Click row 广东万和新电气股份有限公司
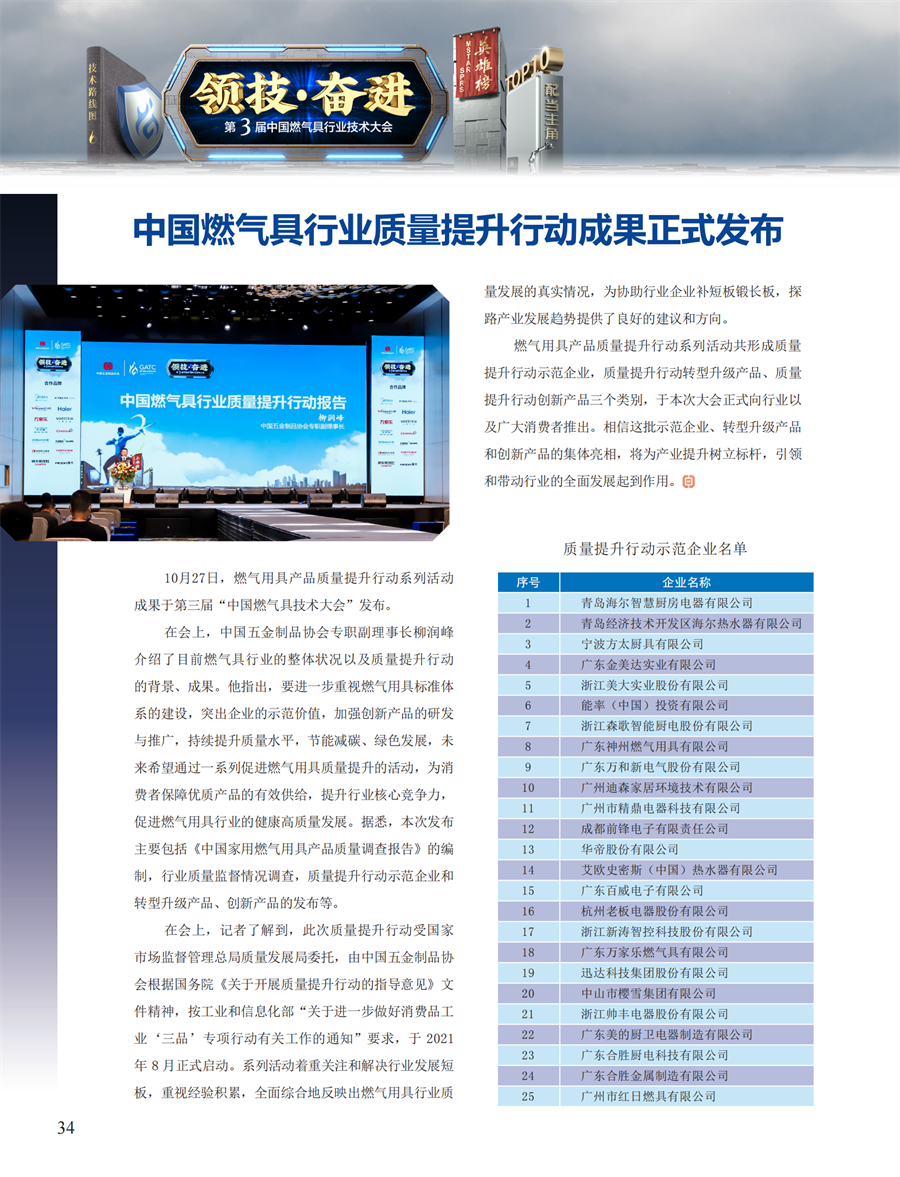The image size is (900, 1177). coord(655,767)
